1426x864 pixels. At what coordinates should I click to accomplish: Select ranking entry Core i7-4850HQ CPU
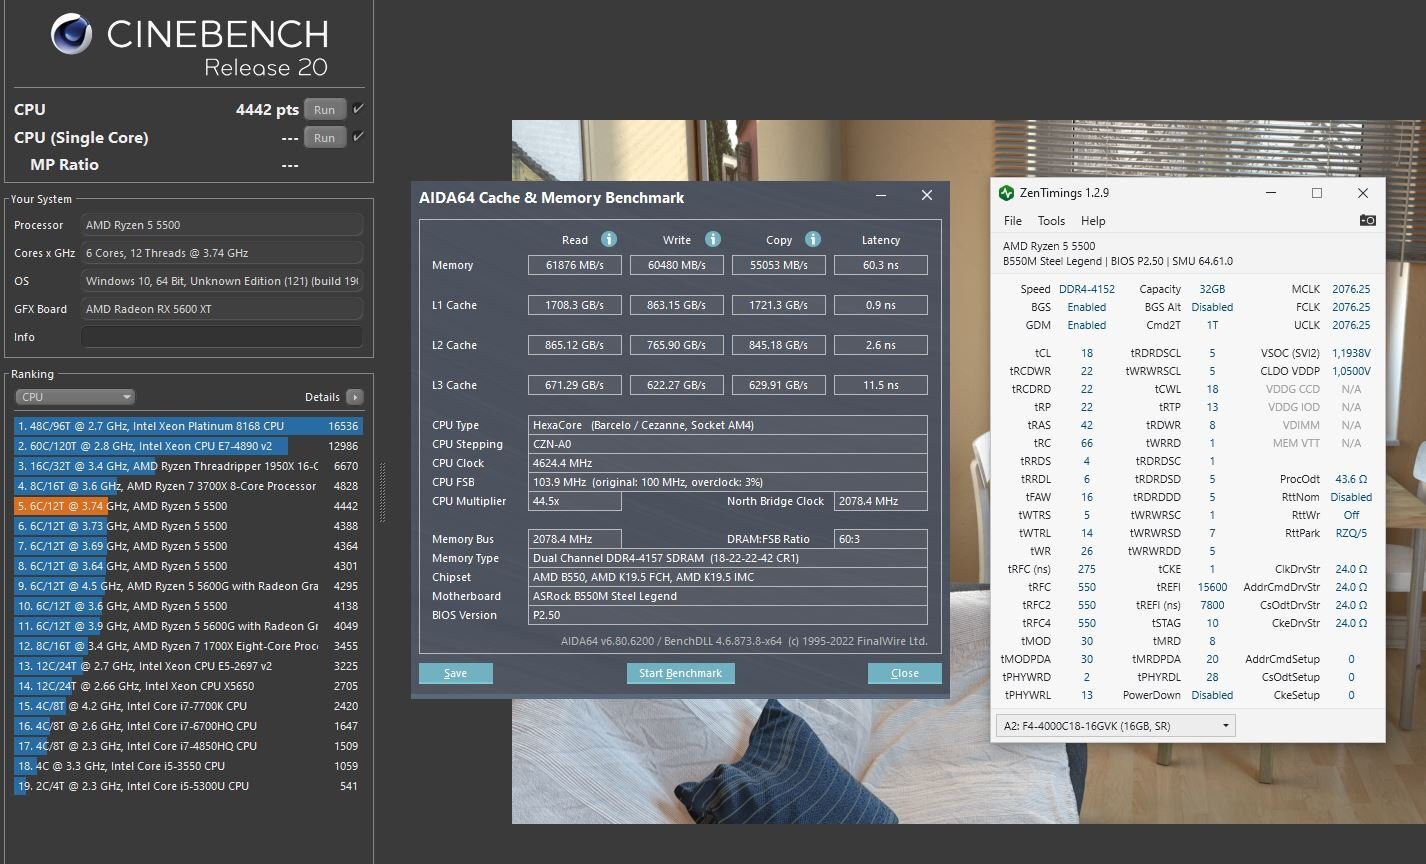[188, 746]
